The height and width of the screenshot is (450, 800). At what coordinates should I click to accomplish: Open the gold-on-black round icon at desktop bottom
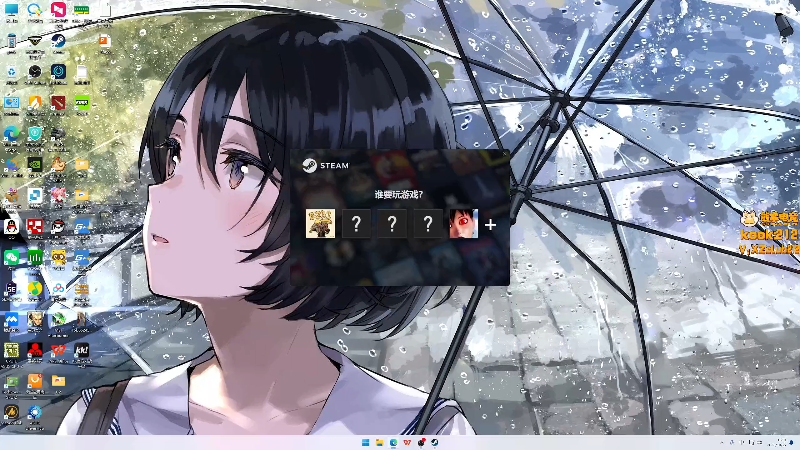[11, 412]
